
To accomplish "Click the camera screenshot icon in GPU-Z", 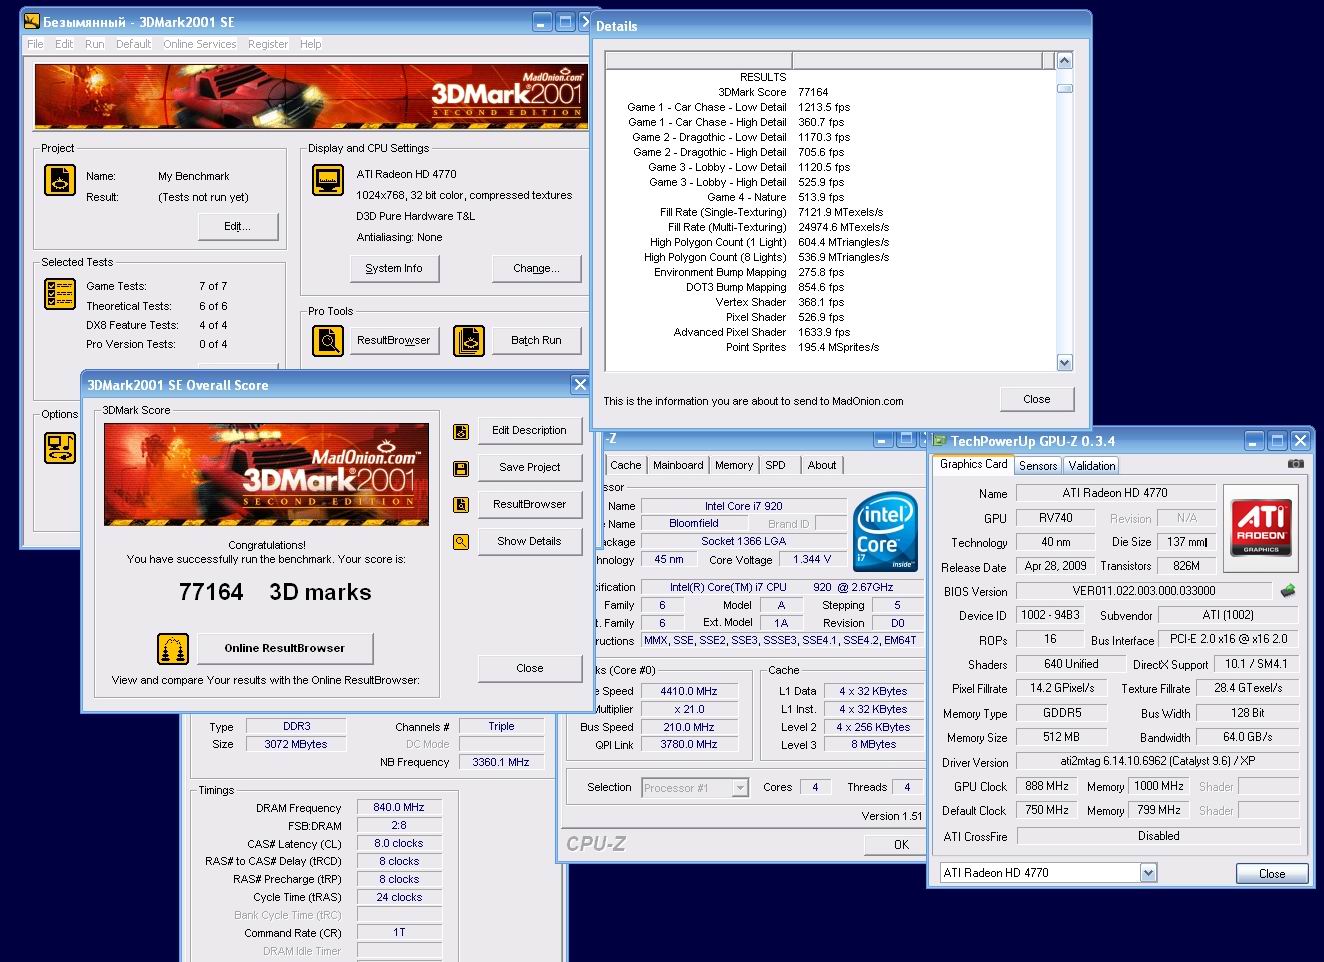I will click(1295, 464).
